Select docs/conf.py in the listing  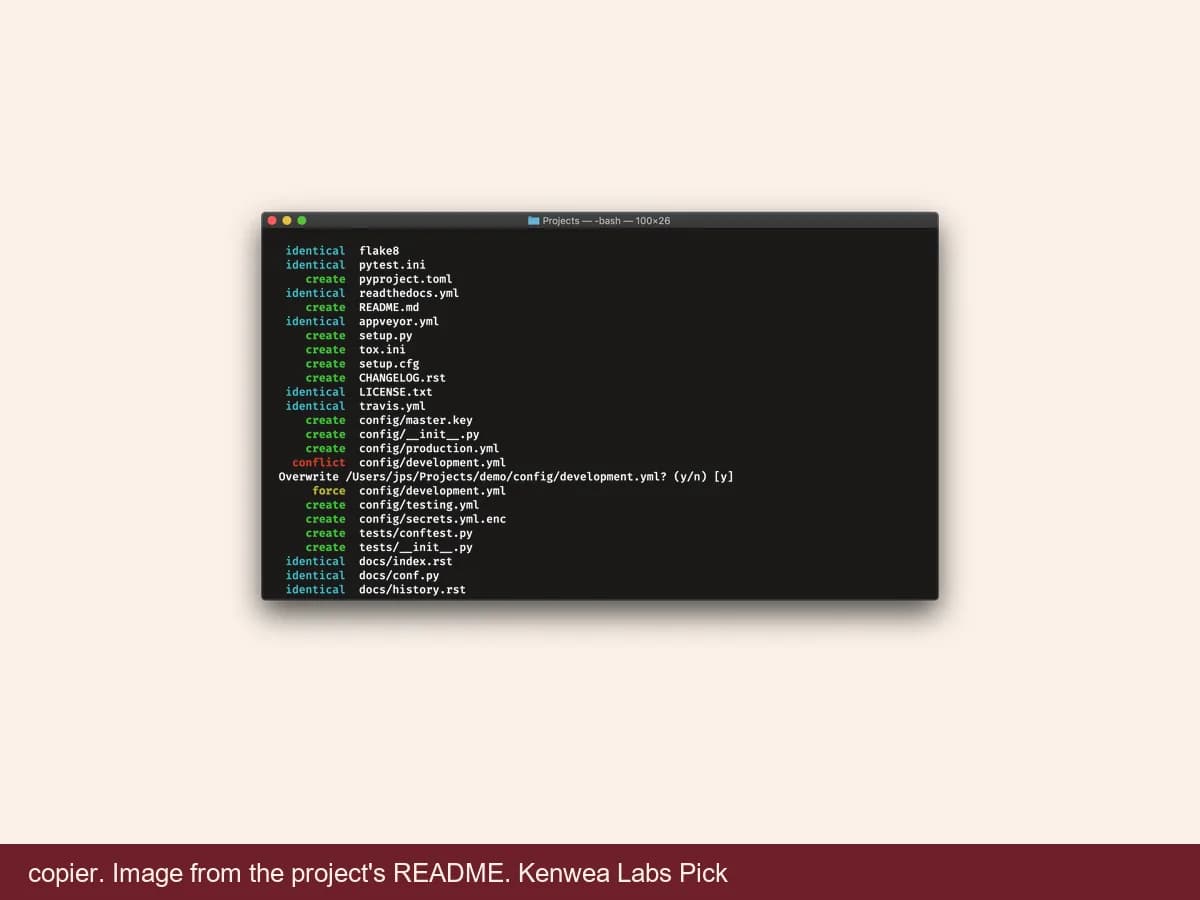point(399,576)
